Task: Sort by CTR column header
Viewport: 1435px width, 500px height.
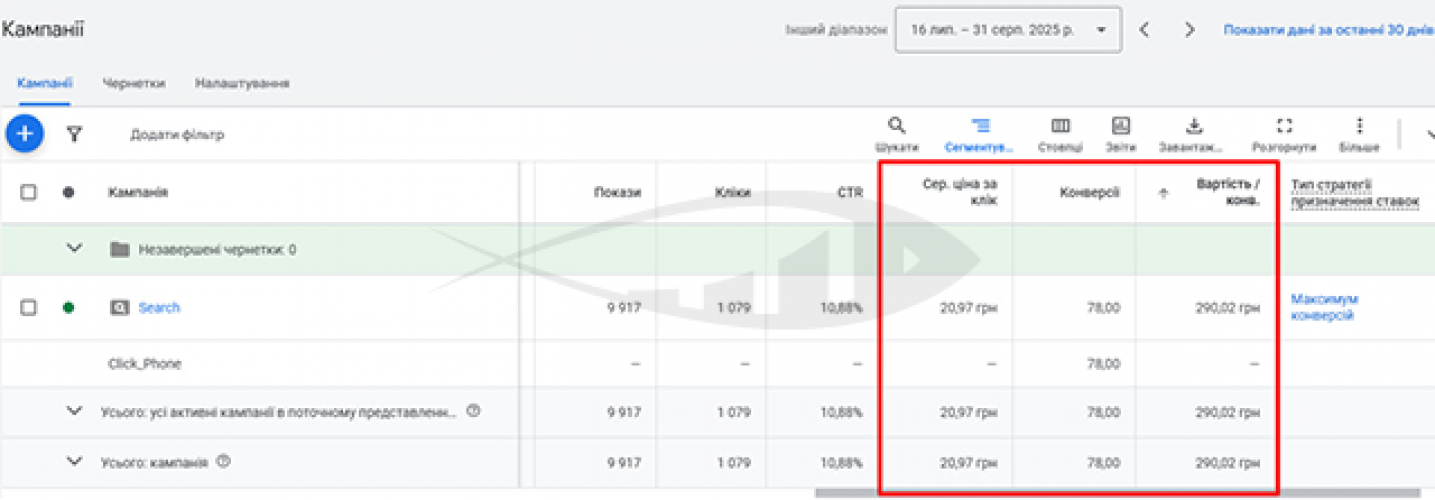Action: point(850,193)
